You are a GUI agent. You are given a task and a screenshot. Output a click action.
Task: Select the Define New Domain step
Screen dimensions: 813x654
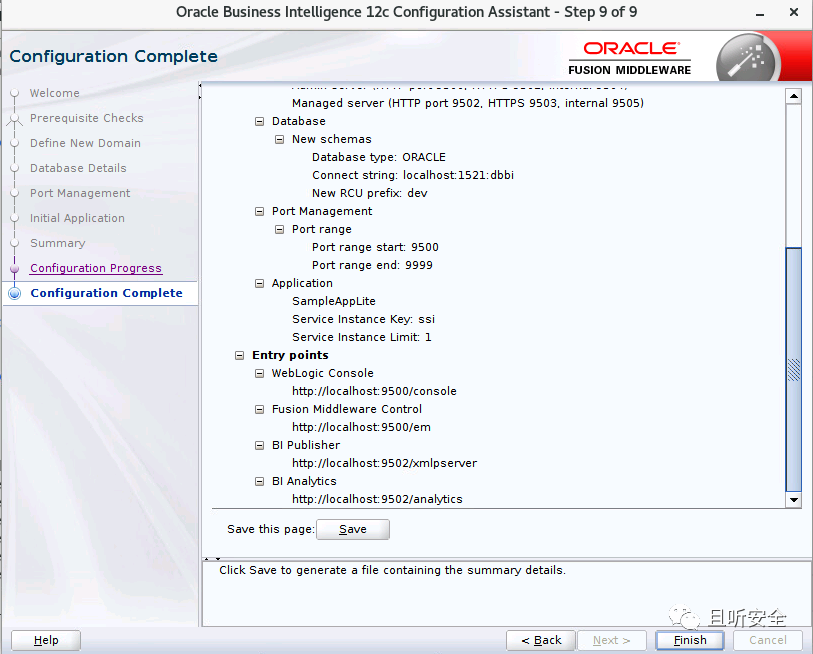(x=85, y=143)
